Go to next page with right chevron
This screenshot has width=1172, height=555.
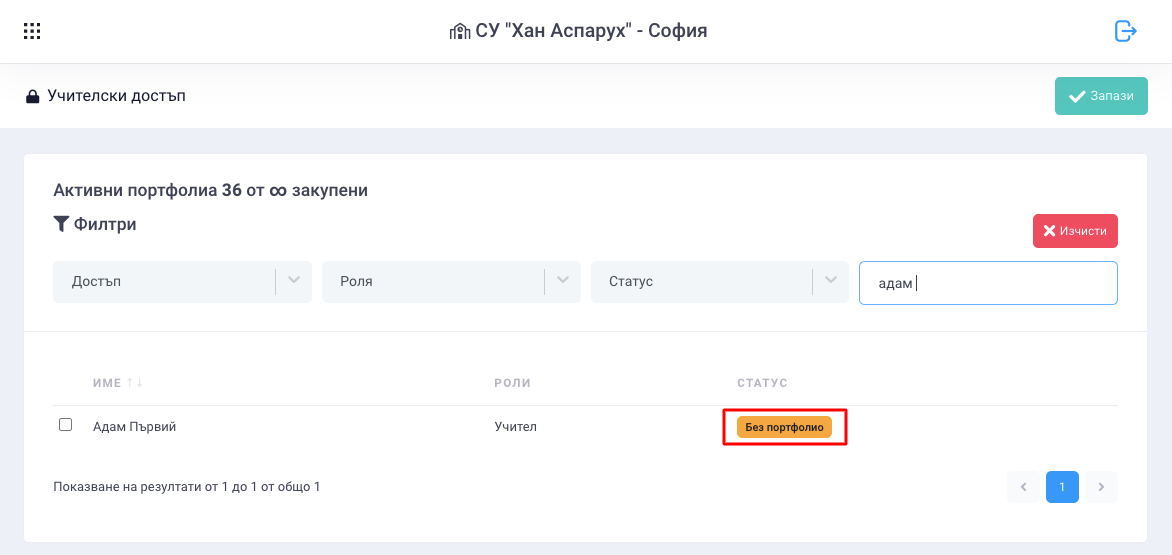pyautogui.click(x=1101, y=487)
